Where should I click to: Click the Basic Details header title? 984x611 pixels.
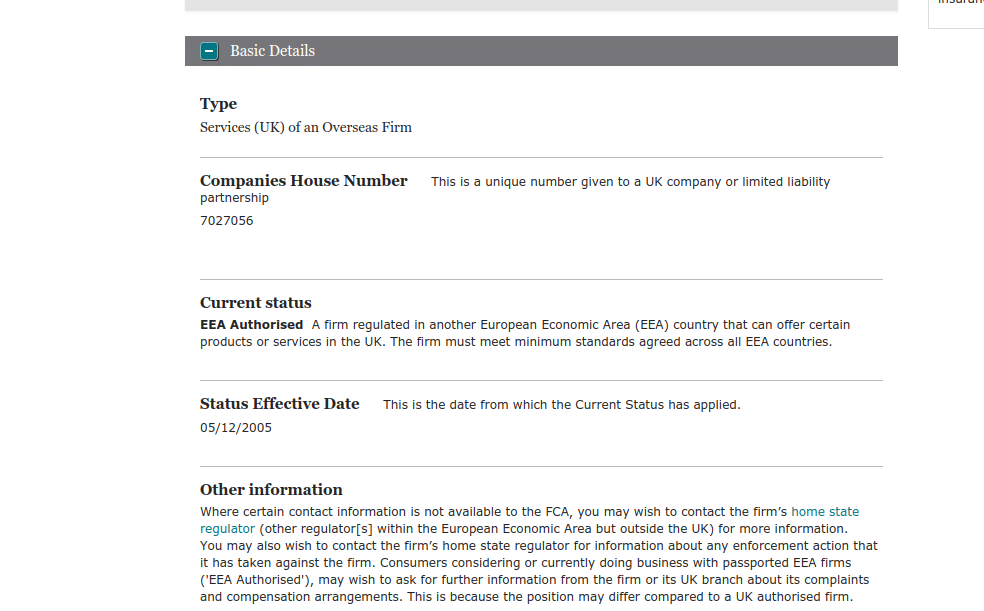(272, 51)
